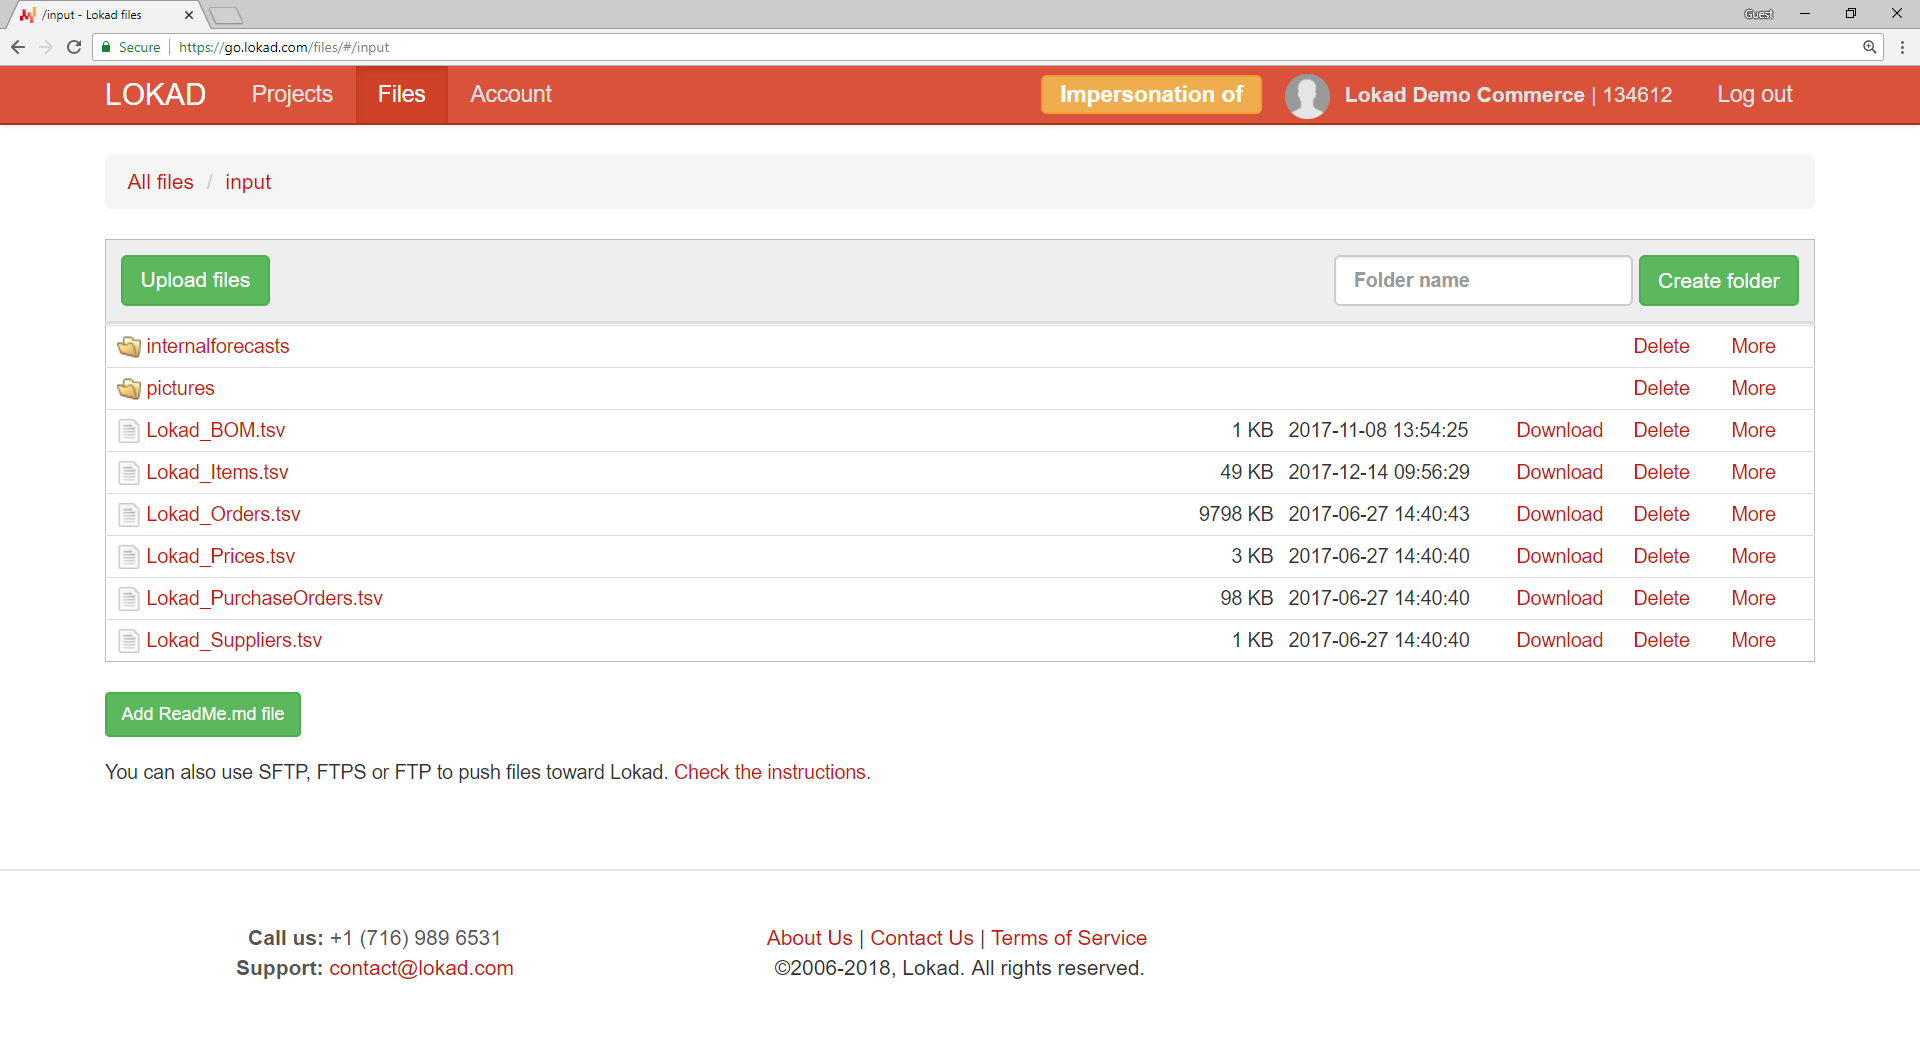Click the magnifier icon in the address bar
Screen dimensions: 1920x1037
coord(1872,47)
